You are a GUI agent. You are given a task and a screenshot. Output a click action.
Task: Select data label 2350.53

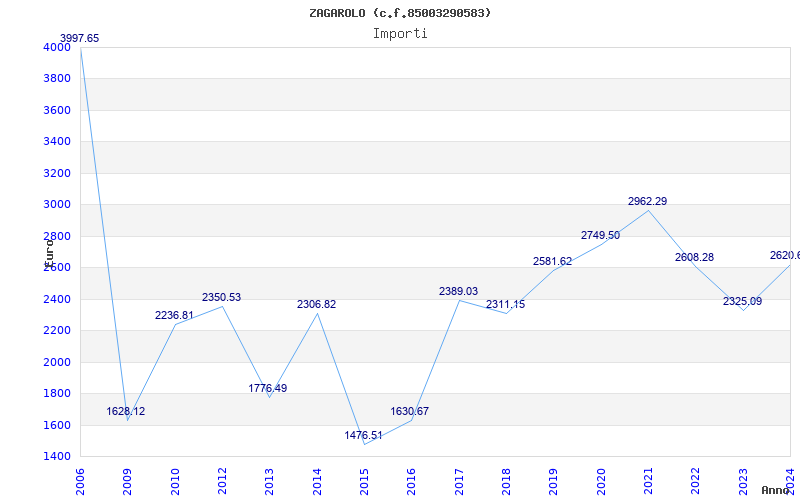[x=221, y=297]
